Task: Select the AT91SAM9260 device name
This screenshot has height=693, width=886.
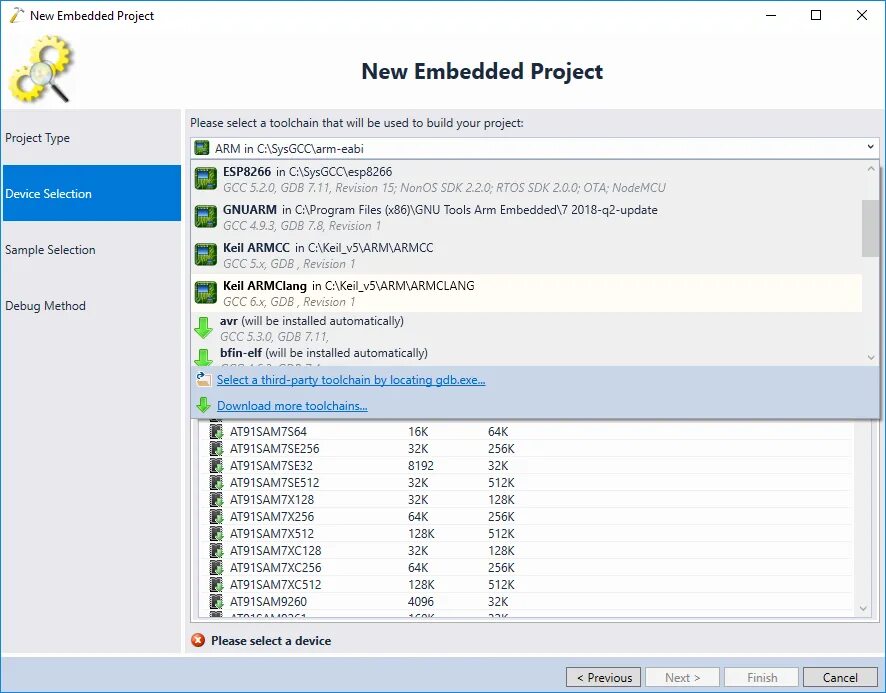Action: (x=268, y=601)
